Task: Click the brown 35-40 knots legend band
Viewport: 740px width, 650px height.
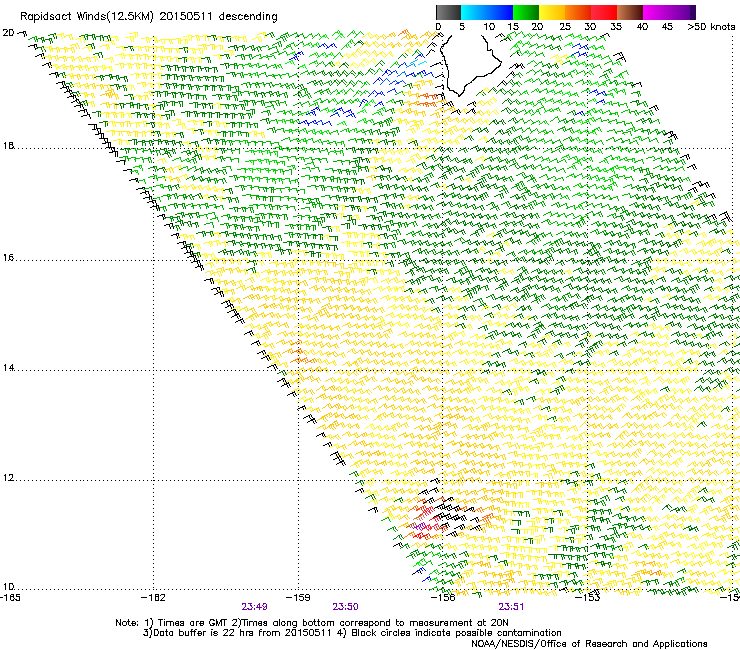Action: tap(630, 12)
